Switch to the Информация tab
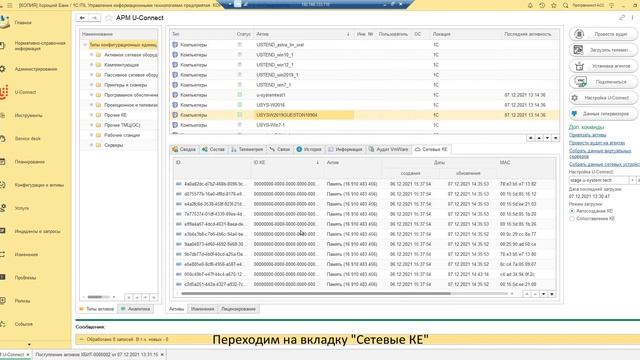Image resolution: width=640 pixels, height=360 pixels. pos(345,149)
